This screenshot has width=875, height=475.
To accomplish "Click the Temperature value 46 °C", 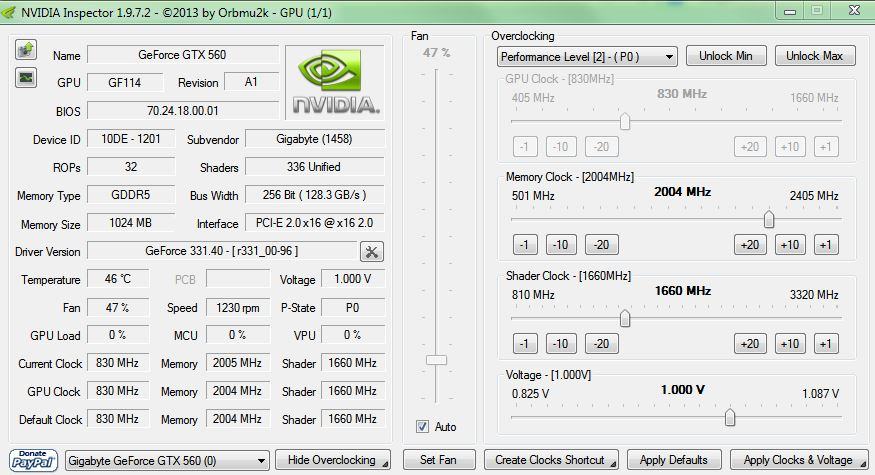I will [x=118, y=279].
